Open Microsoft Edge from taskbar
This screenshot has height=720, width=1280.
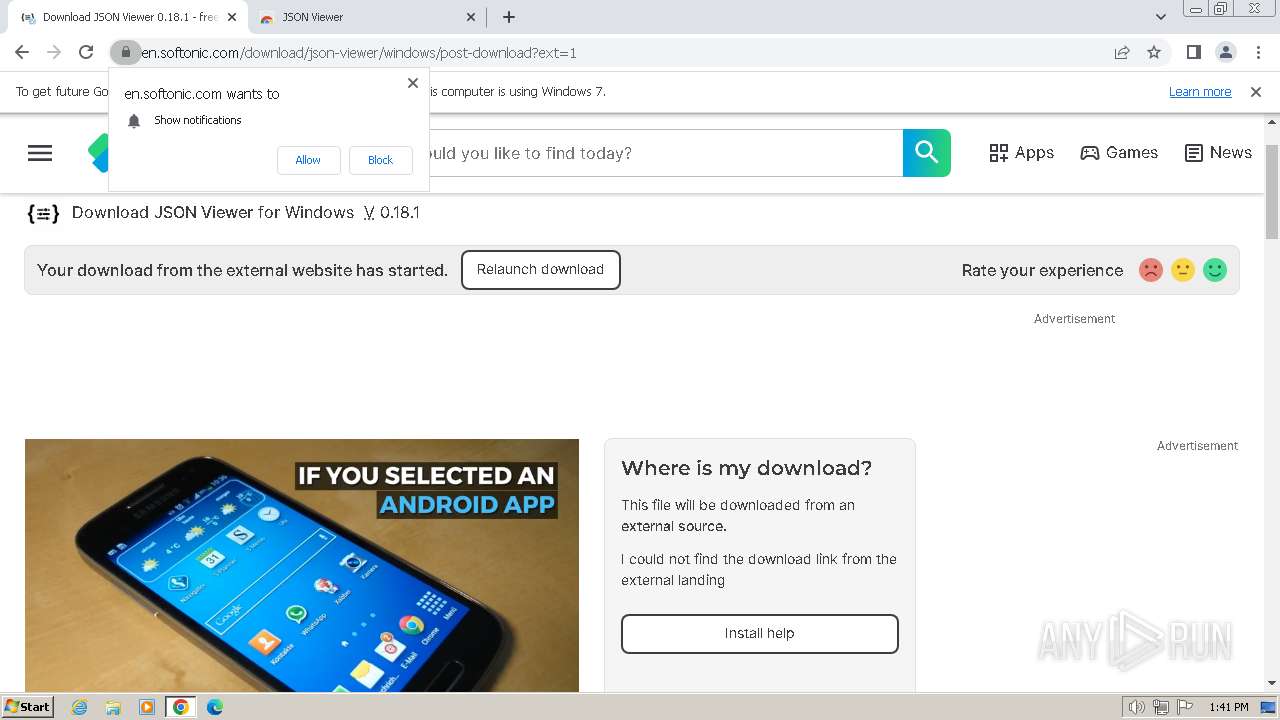(214, 707)
